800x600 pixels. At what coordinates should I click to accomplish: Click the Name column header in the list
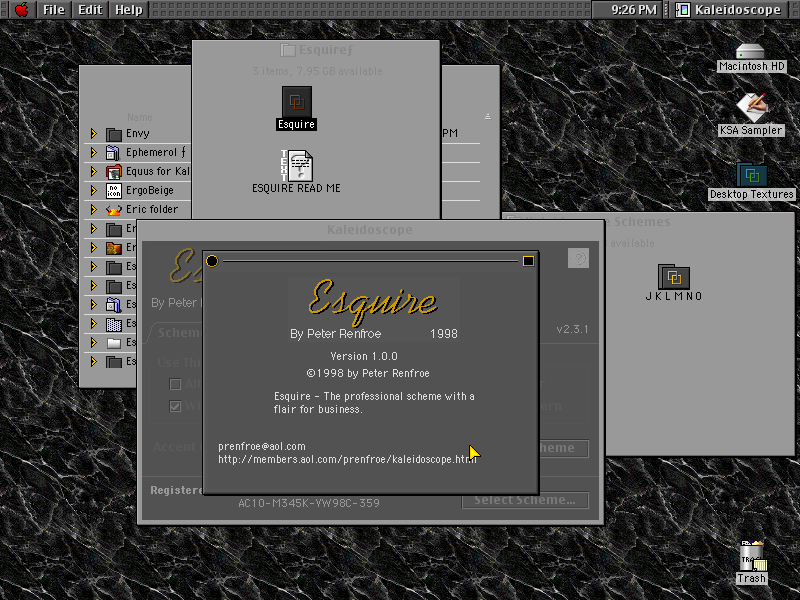pyautogui.click(x=139, y=117)
